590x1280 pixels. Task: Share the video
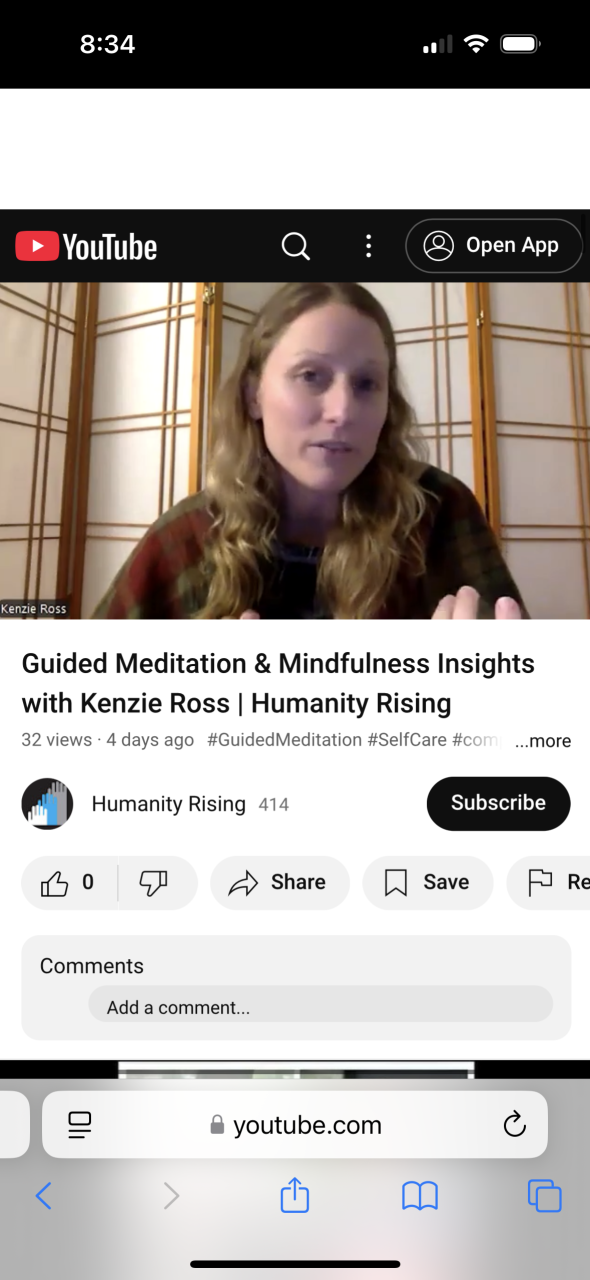(279, 882)
